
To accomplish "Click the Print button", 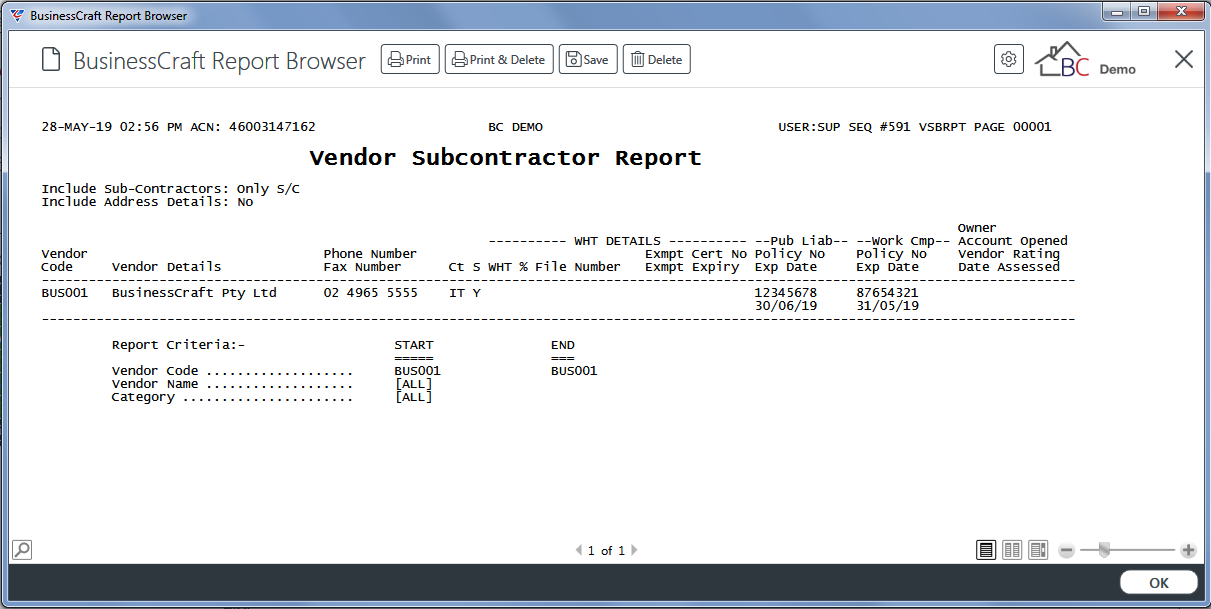I will (410, 59).
